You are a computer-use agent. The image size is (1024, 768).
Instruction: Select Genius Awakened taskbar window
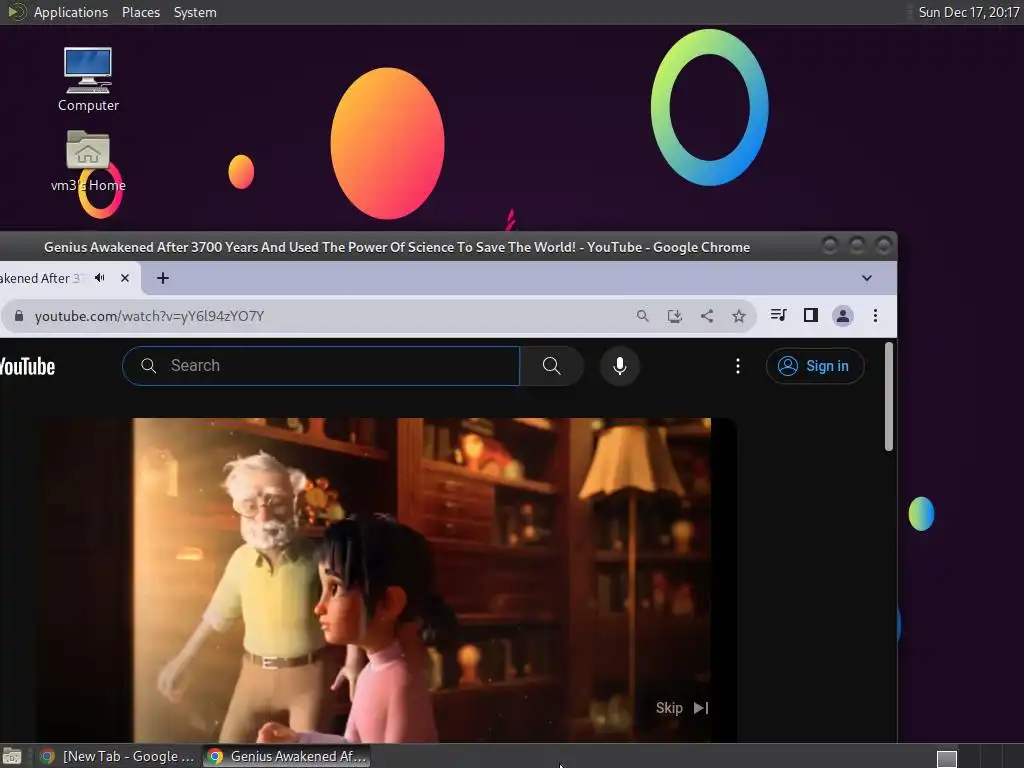click(x=287, y=756)
